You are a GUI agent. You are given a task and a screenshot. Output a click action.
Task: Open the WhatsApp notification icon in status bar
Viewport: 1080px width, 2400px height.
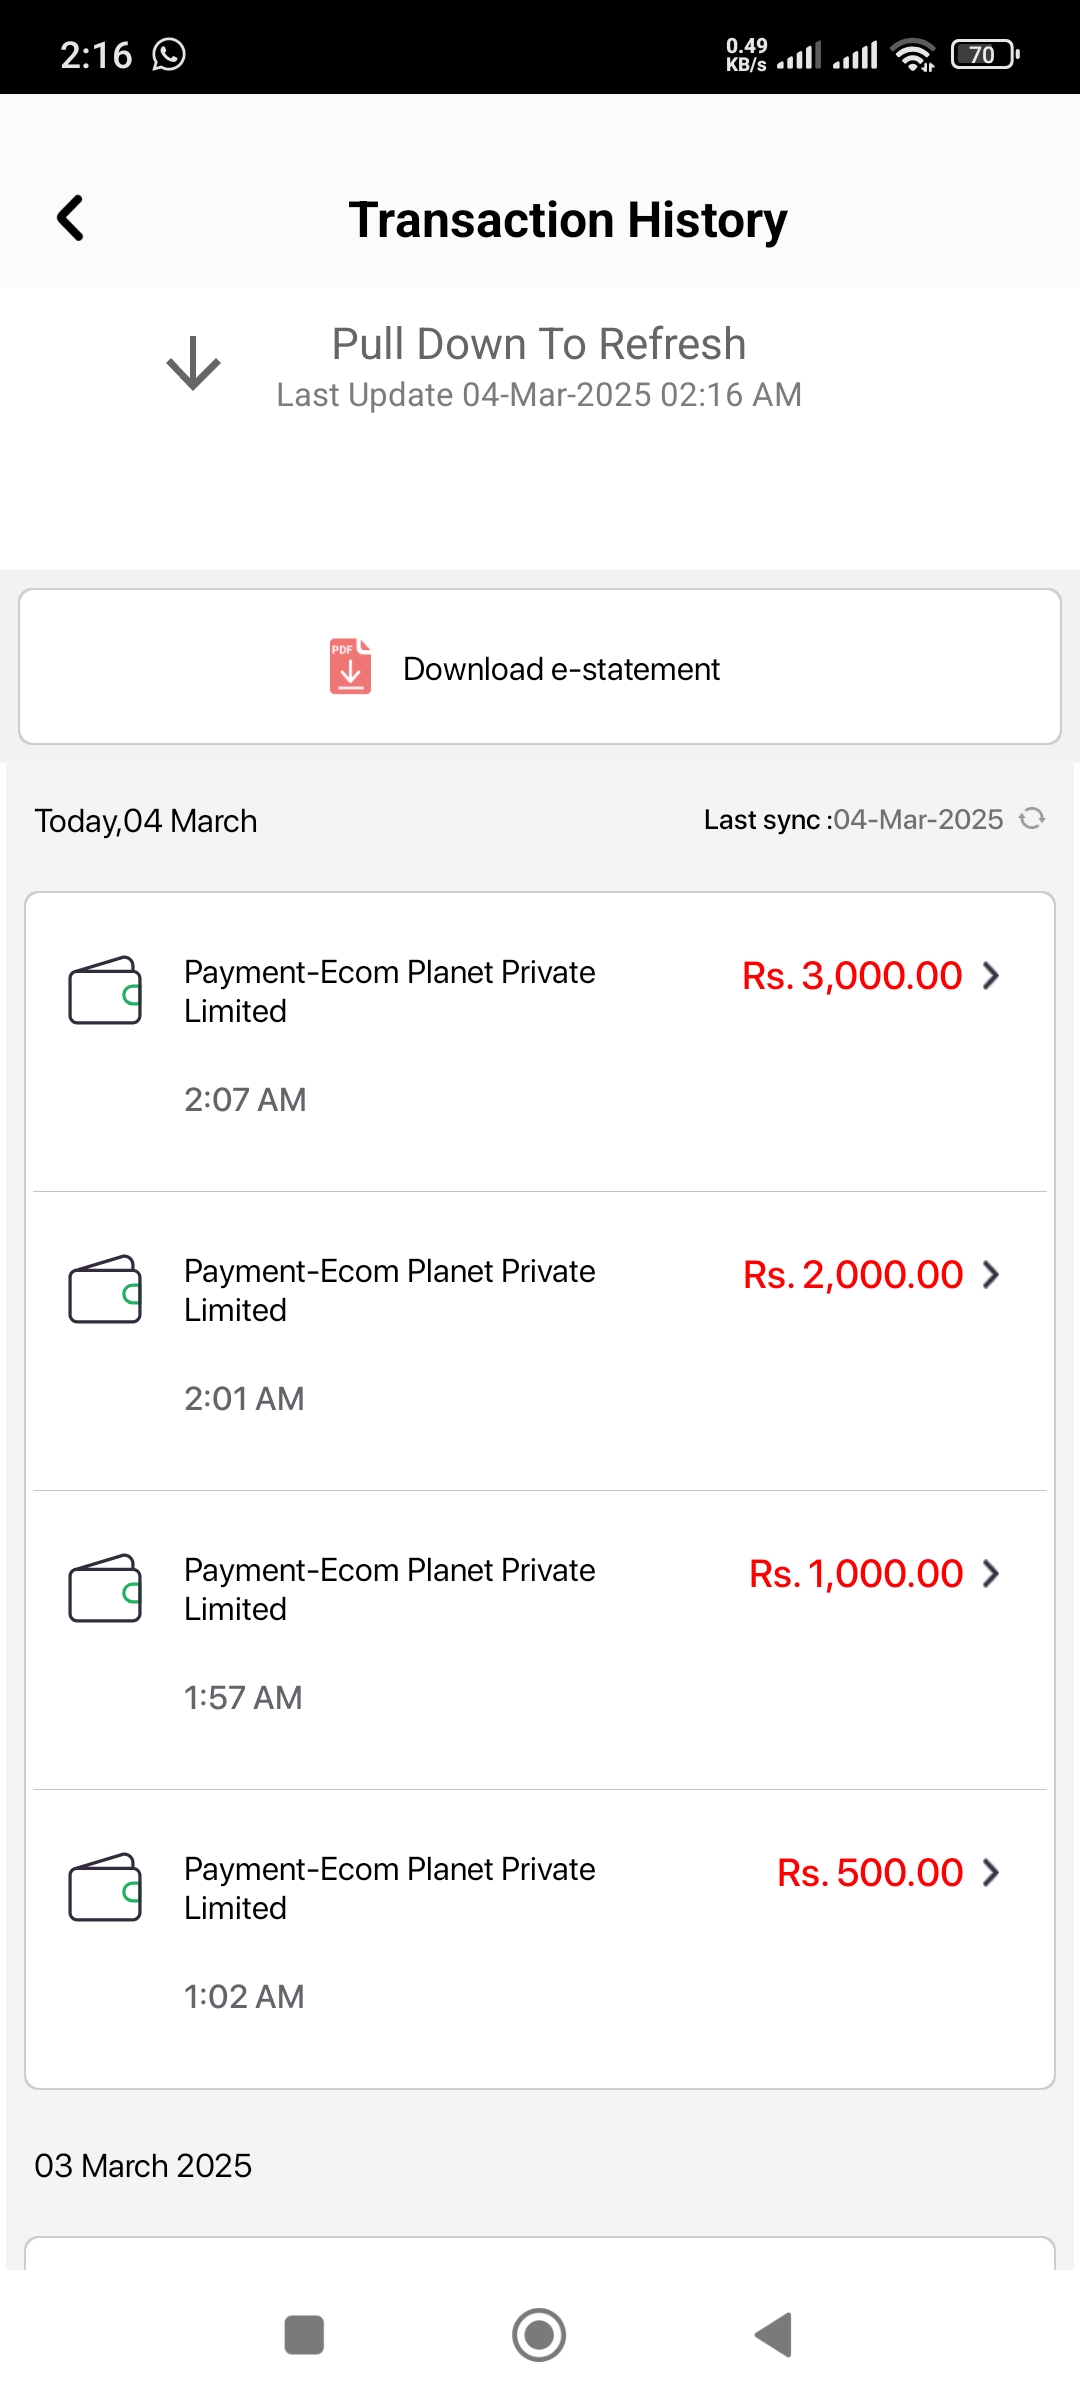click(169, 54)
